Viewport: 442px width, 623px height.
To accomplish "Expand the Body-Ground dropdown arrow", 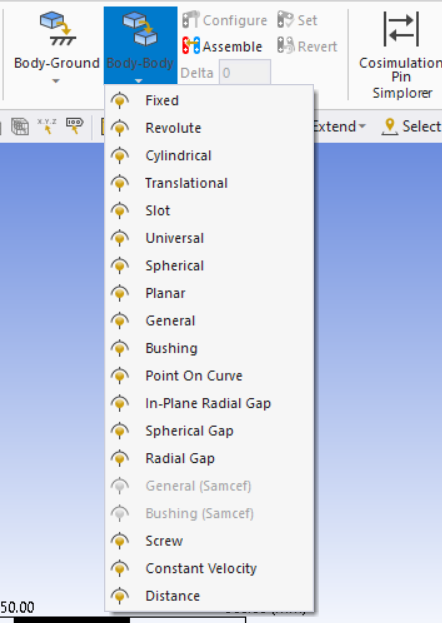I will pyautogui.click(x=56, y=81).
